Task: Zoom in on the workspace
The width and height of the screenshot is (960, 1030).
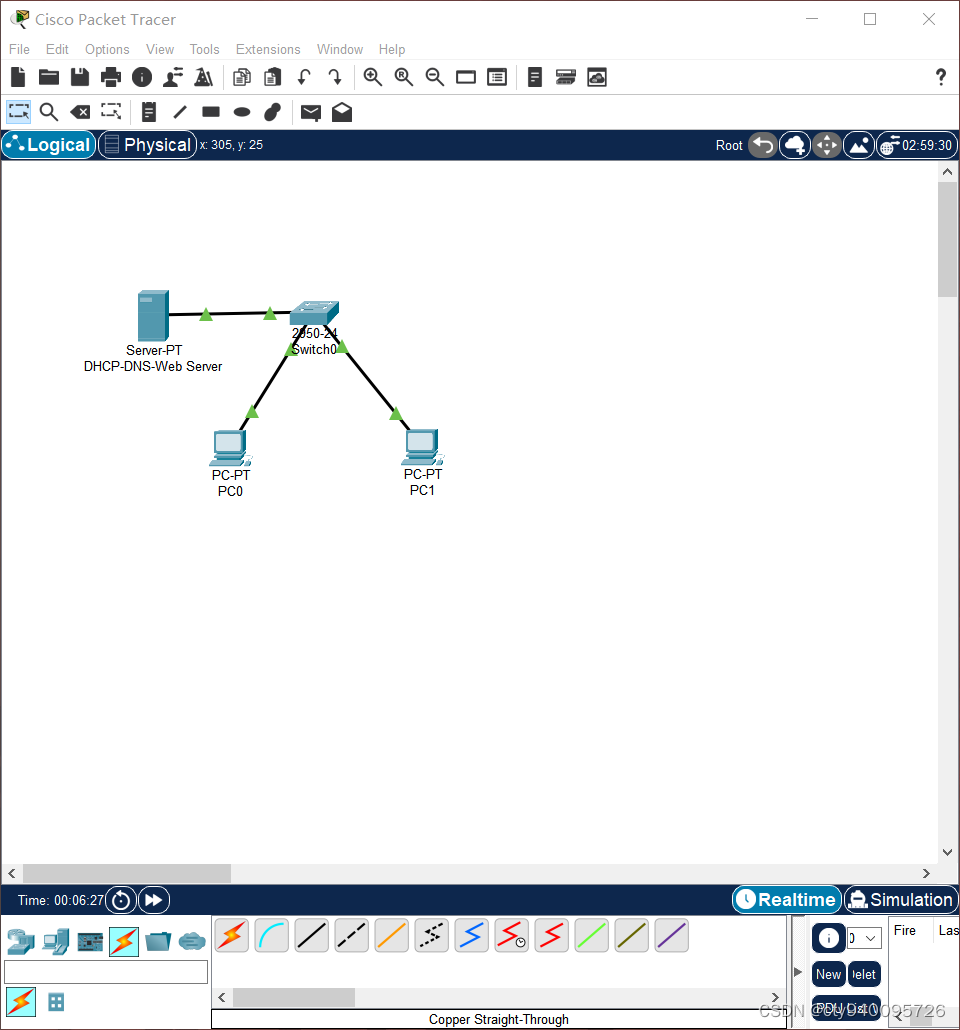Action: coord(373,78)
